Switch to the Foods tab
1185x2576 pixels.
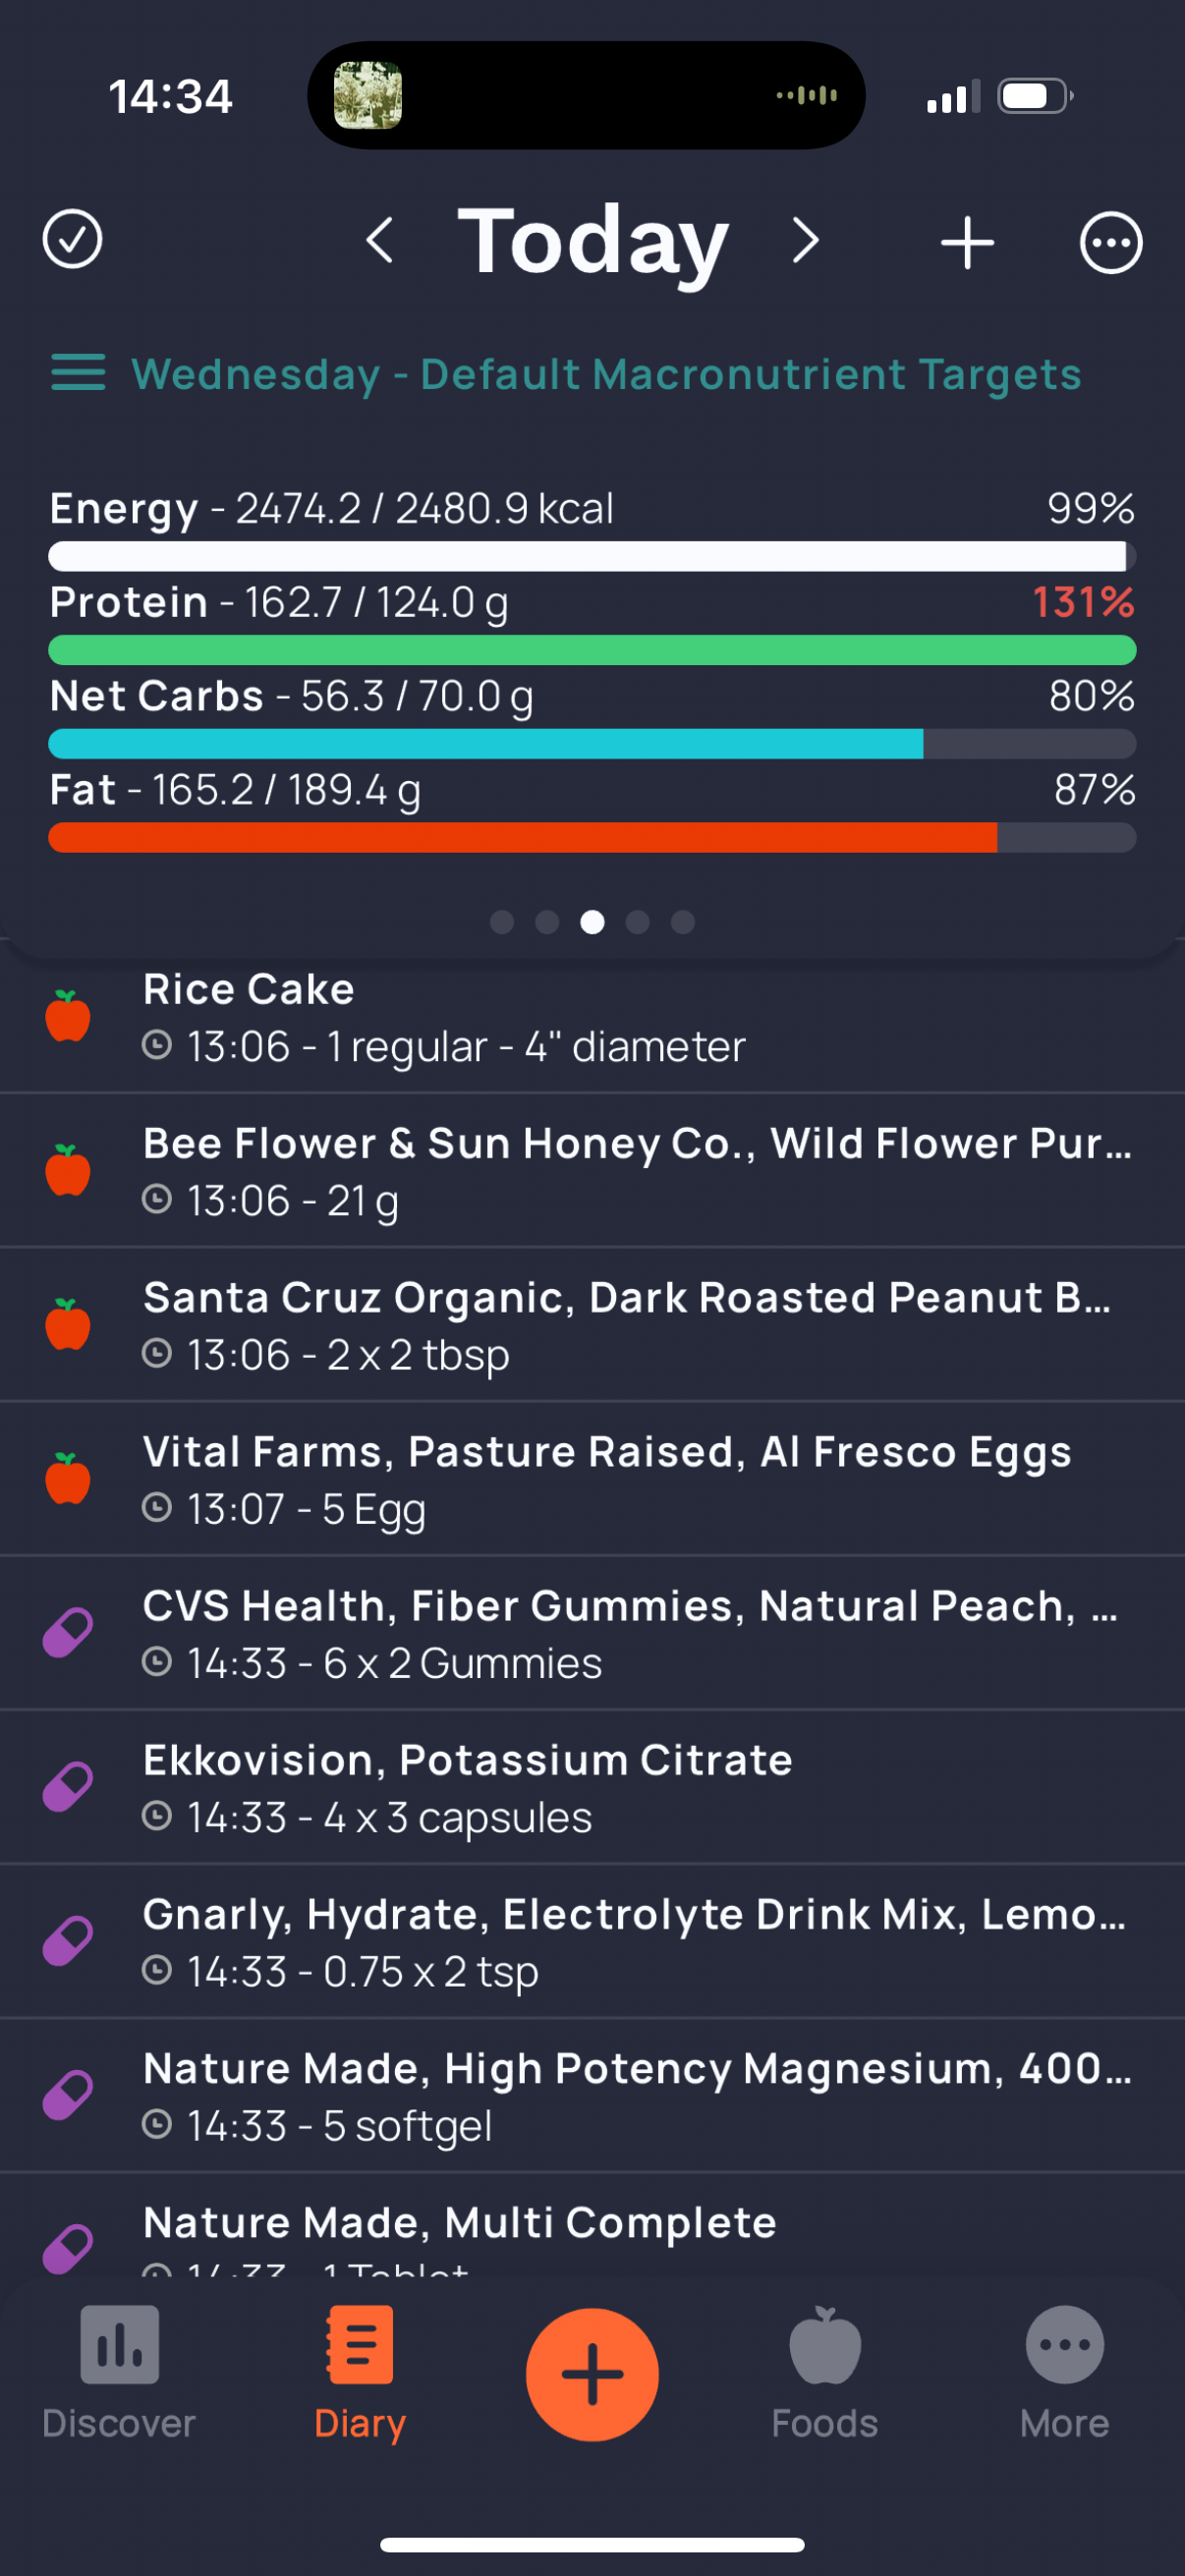tap(824, 2374)
